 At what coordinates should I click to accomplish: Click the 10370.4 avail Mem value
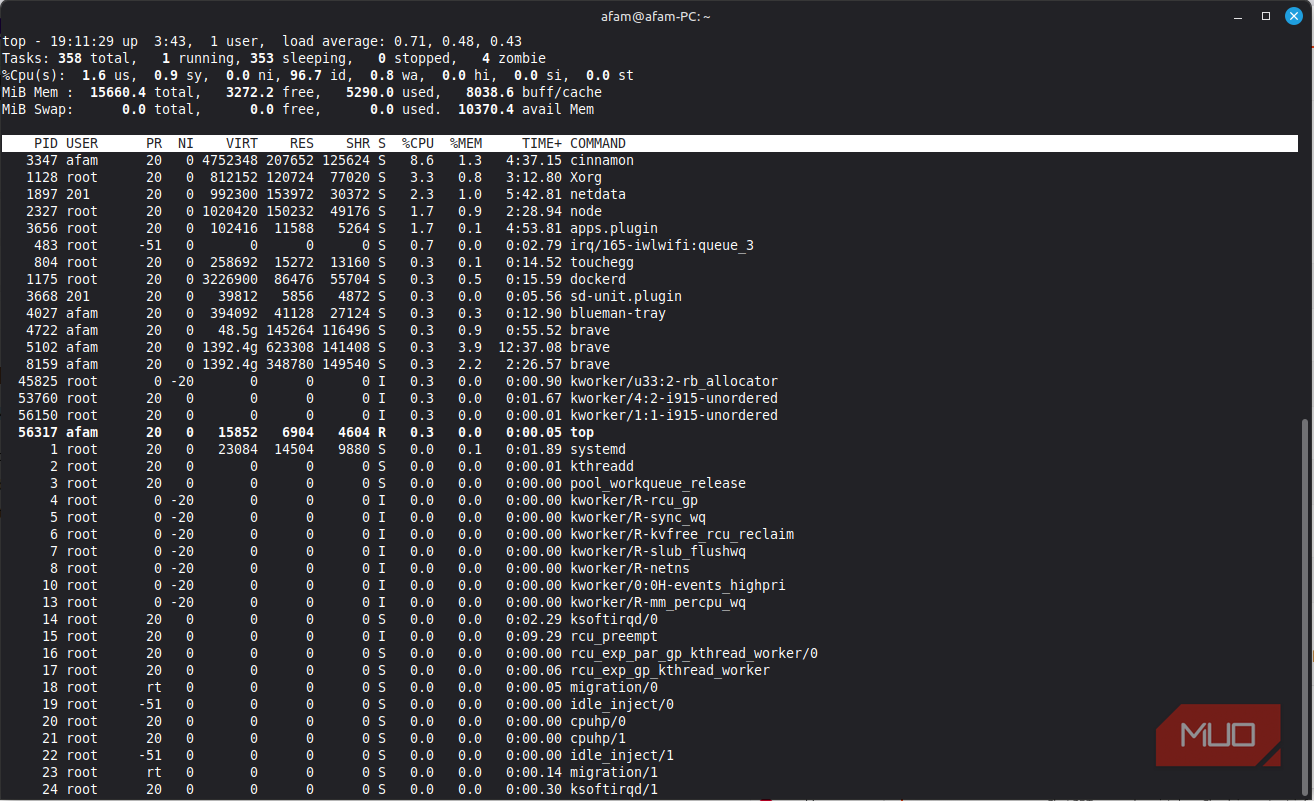coord(486,109)
